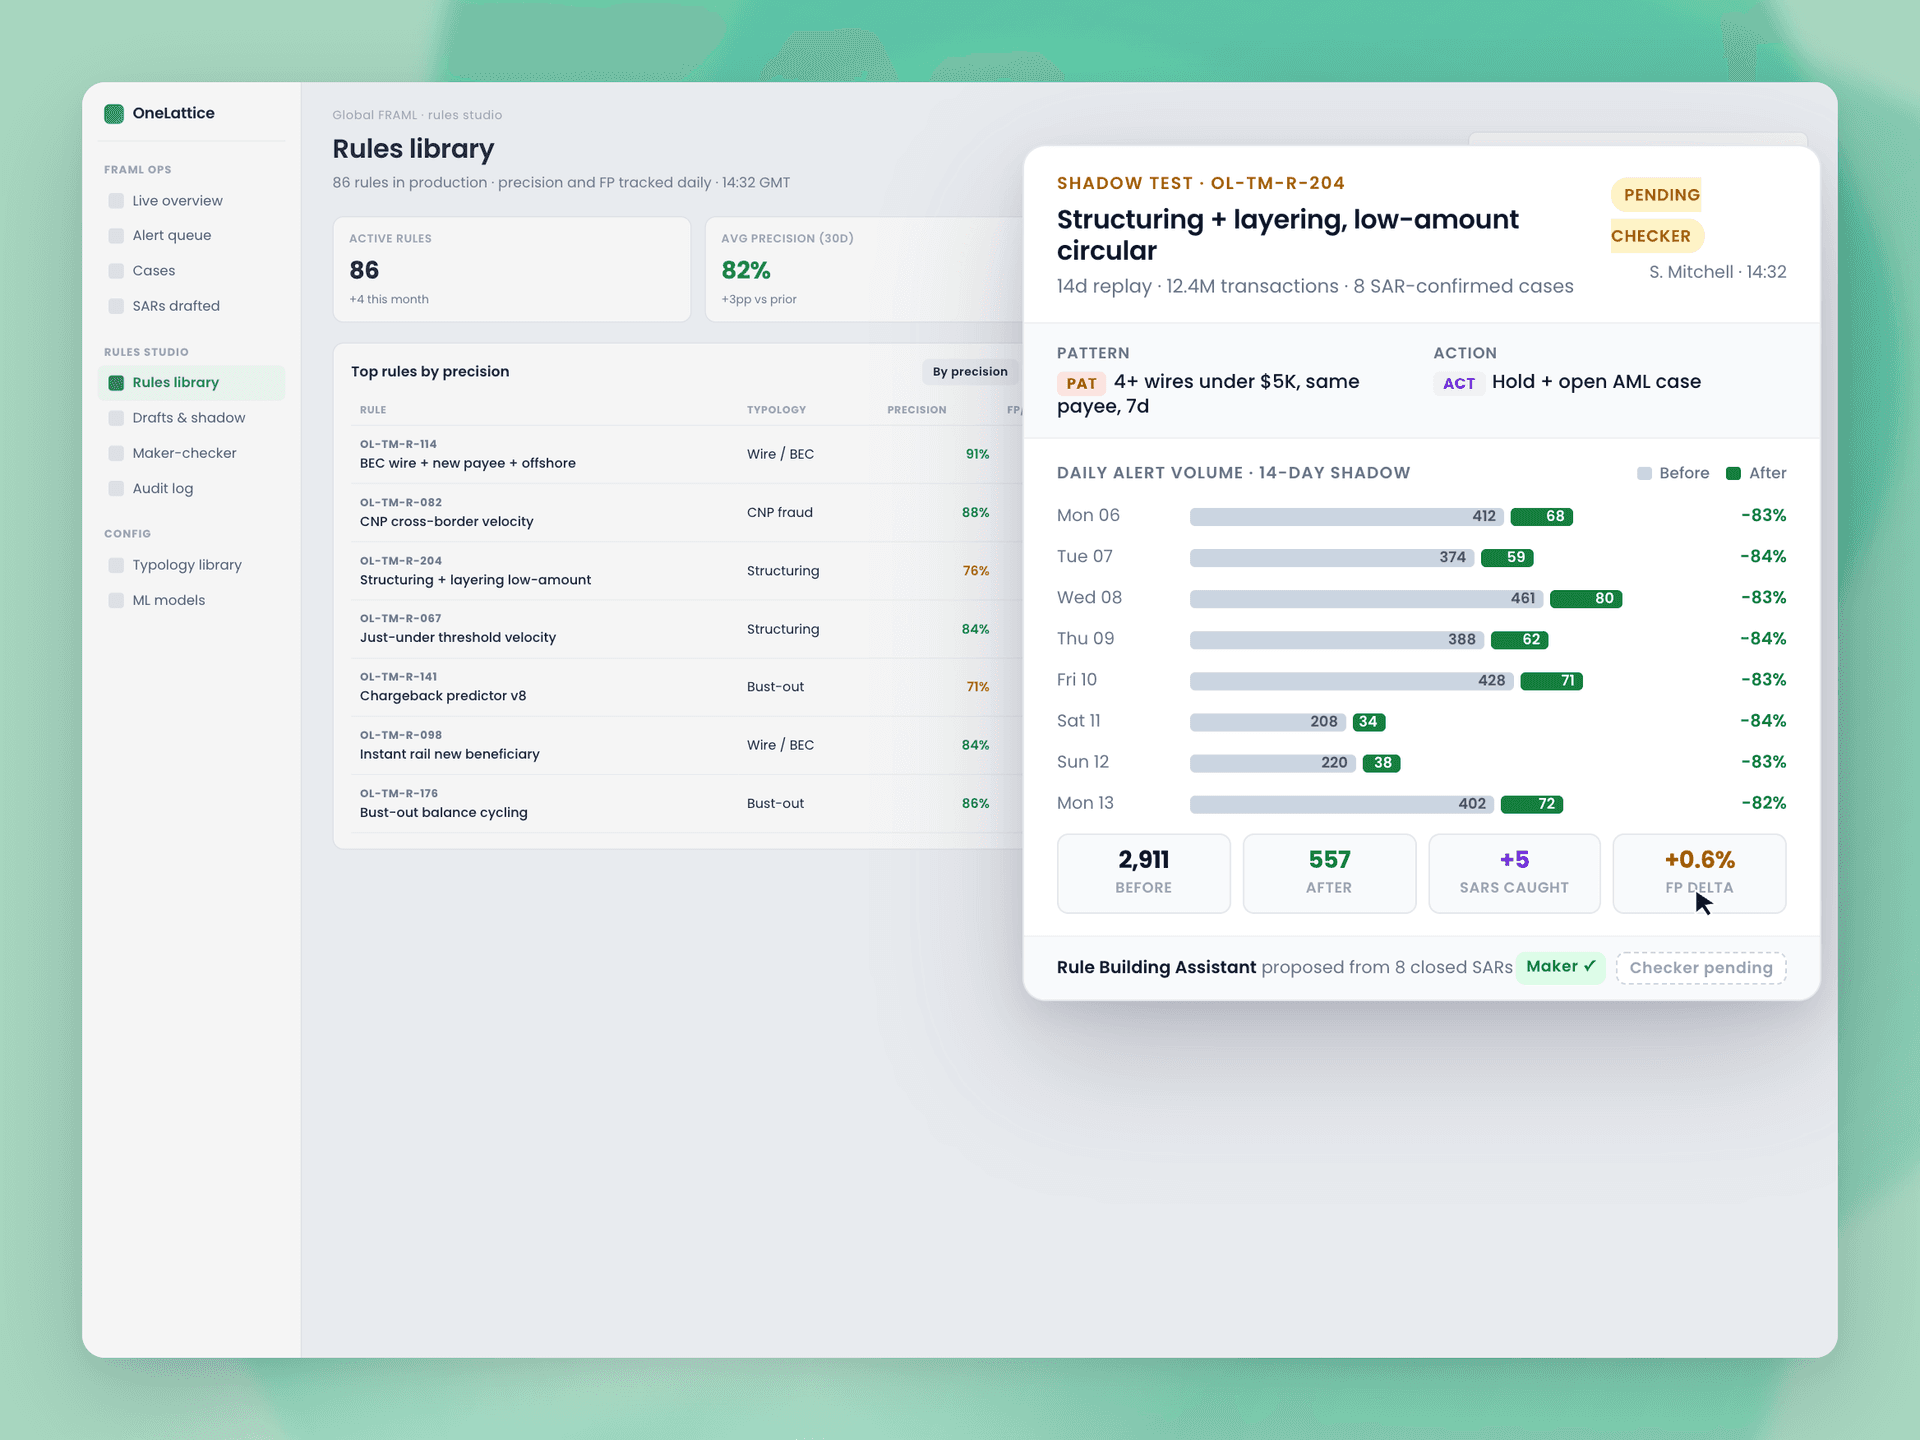Click the PAT pattern tag
The image size is (1920, 1440).
(1081, 383)
